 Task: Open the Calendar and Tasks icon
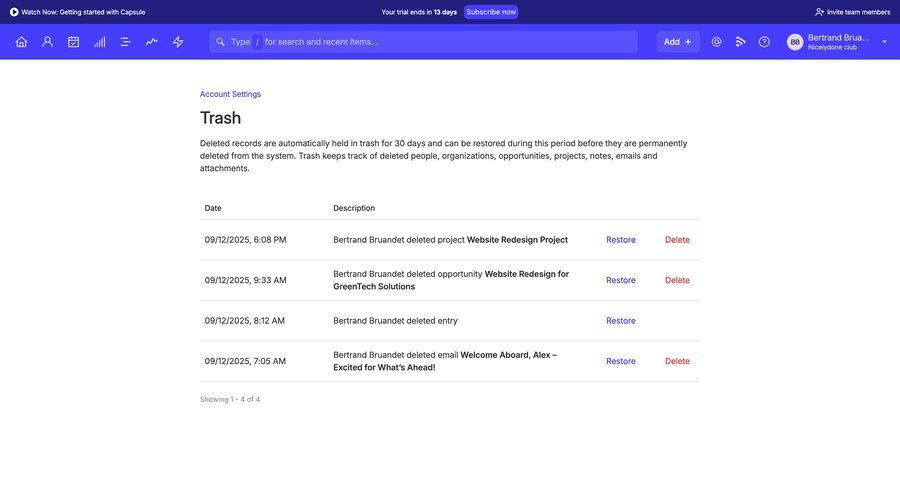(x=73, y=42)
